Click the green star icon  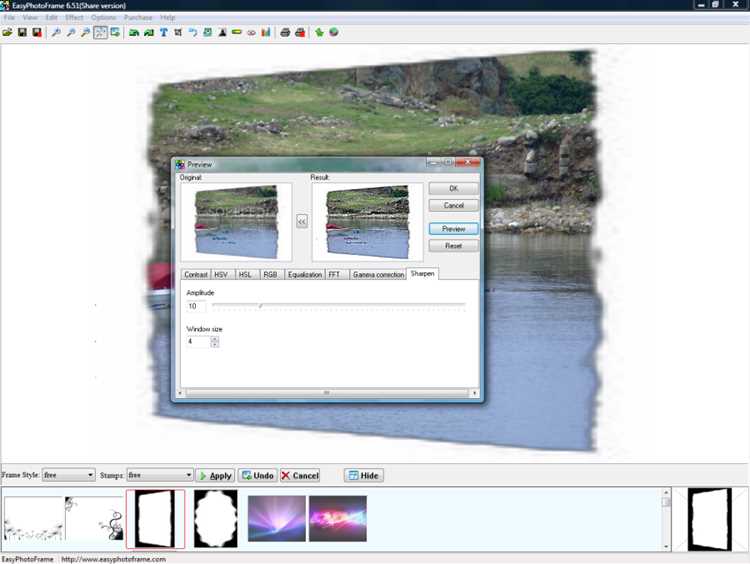(x=319, y=33)
